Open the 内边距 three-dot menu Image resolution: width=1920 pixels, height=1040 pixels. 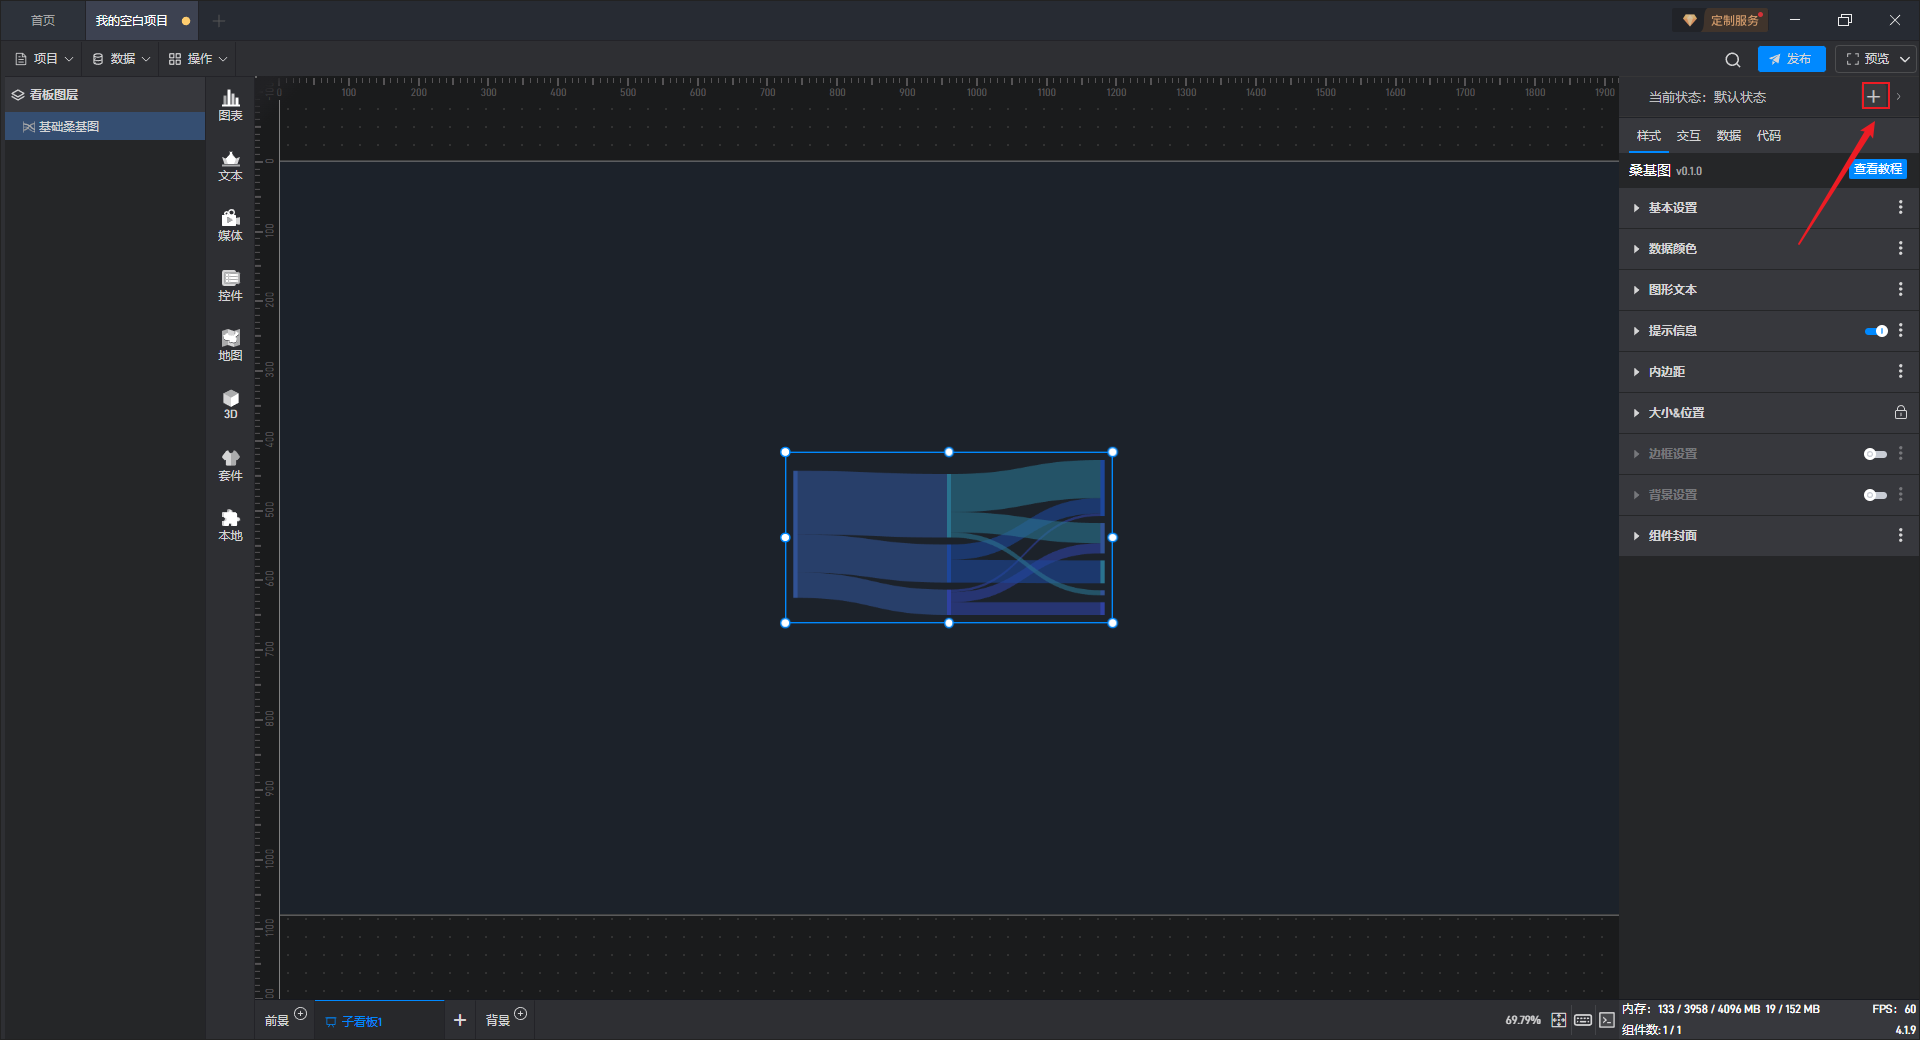1901,371
